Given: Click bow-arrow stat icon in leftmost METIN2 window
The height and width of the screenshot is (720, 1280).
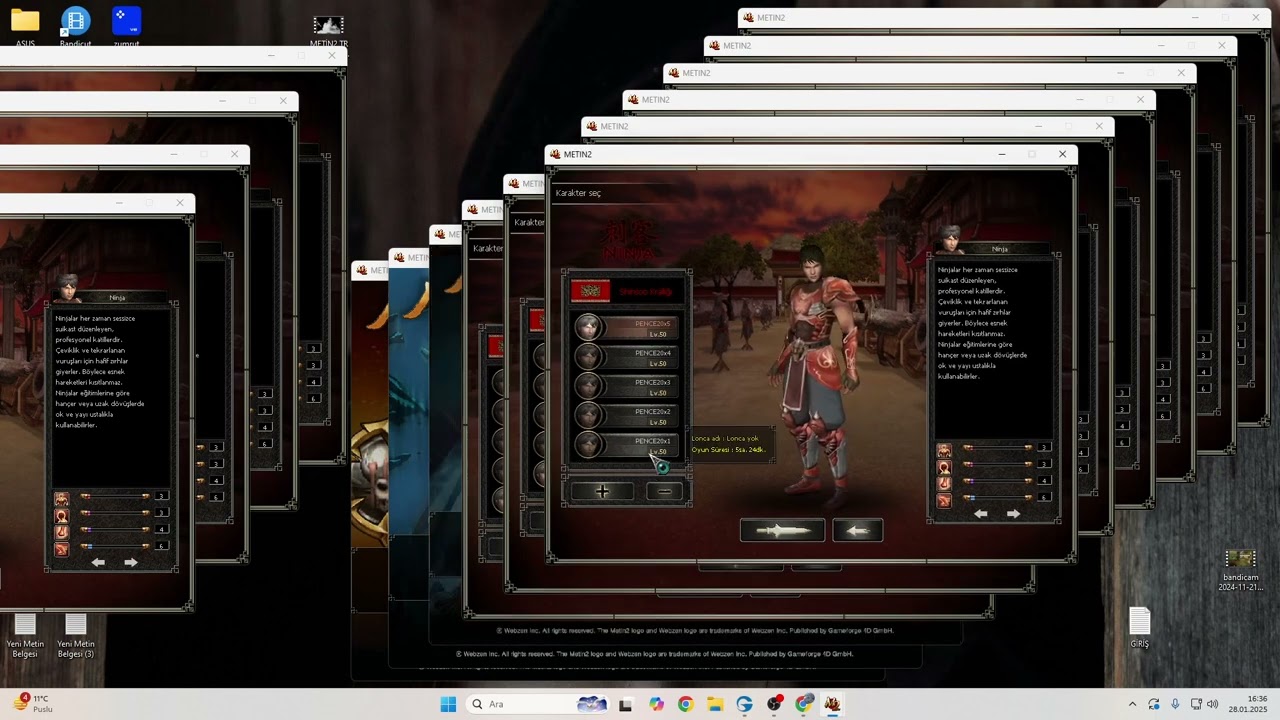Looking at the screenshot, I should coord(61,548).
